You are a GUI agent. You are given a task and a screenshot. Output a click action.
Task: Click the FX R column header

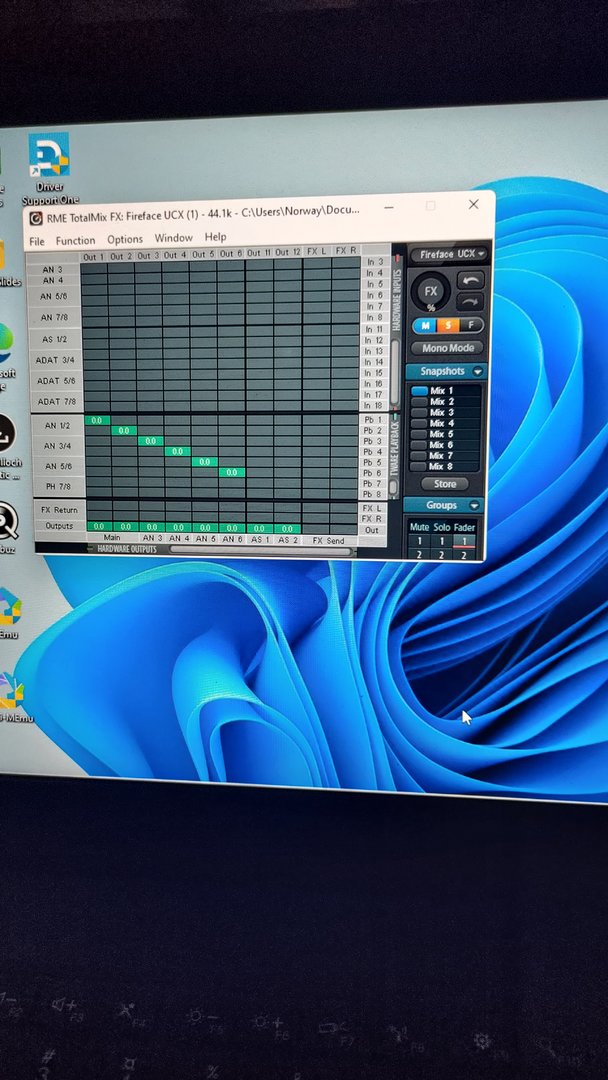tap(346, 251)
